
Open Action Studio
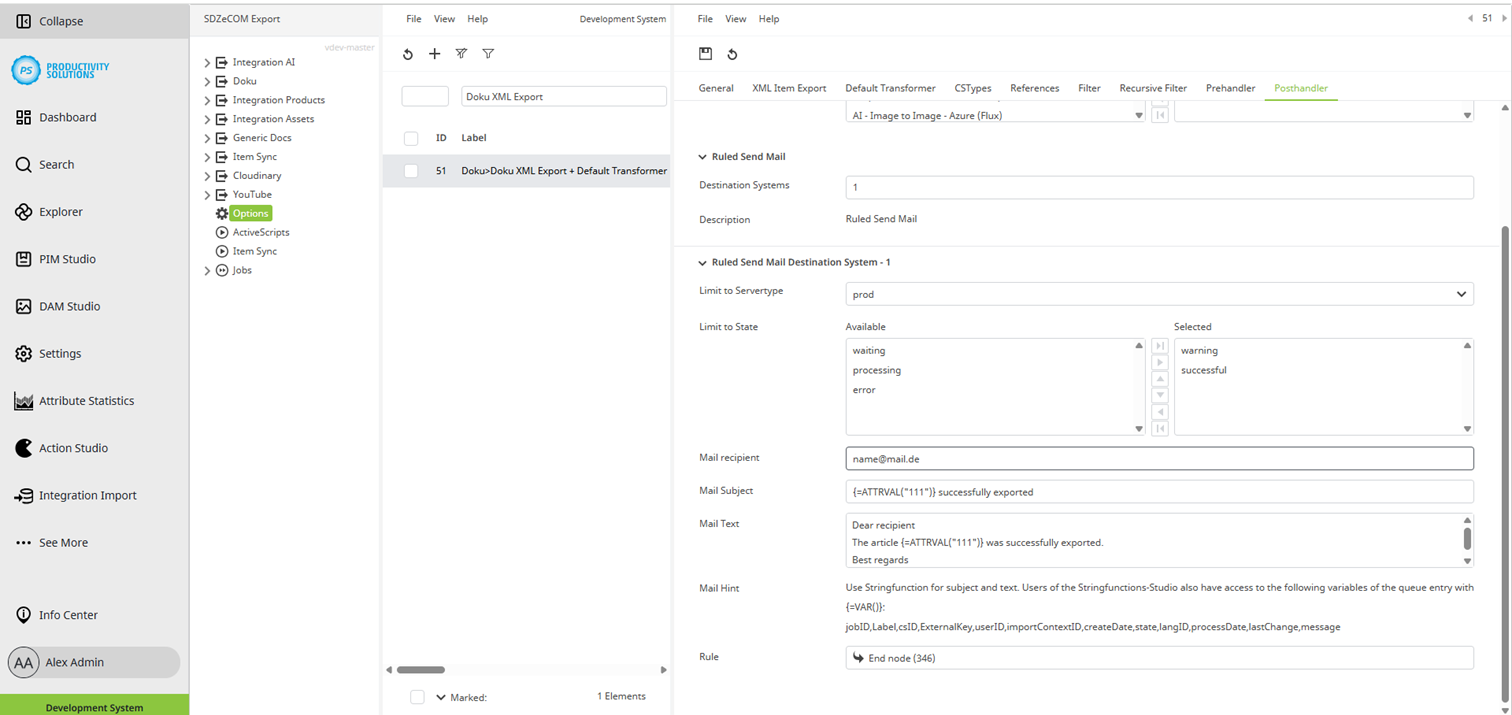click(x=61, y=448)
